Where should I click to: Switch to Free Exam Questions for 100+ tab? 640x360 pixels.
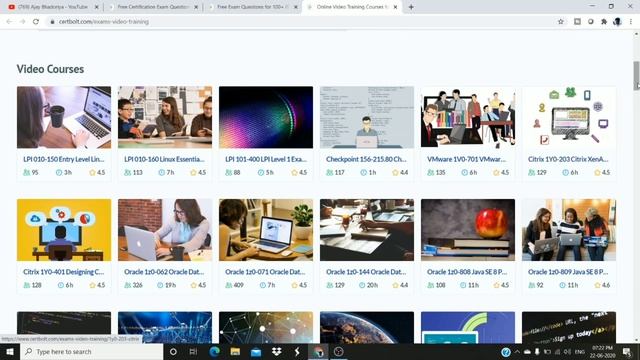tap(253, 7)
